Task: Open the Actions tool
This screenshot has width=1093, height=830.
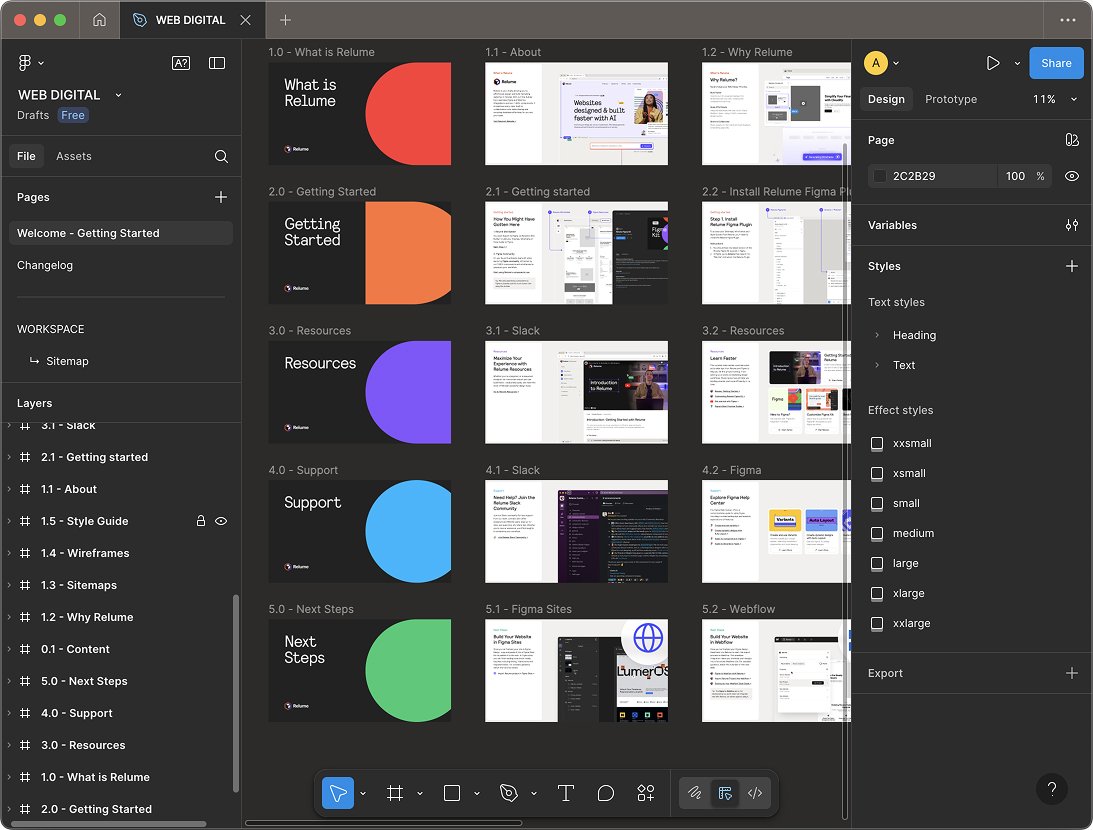Action: 645,793
